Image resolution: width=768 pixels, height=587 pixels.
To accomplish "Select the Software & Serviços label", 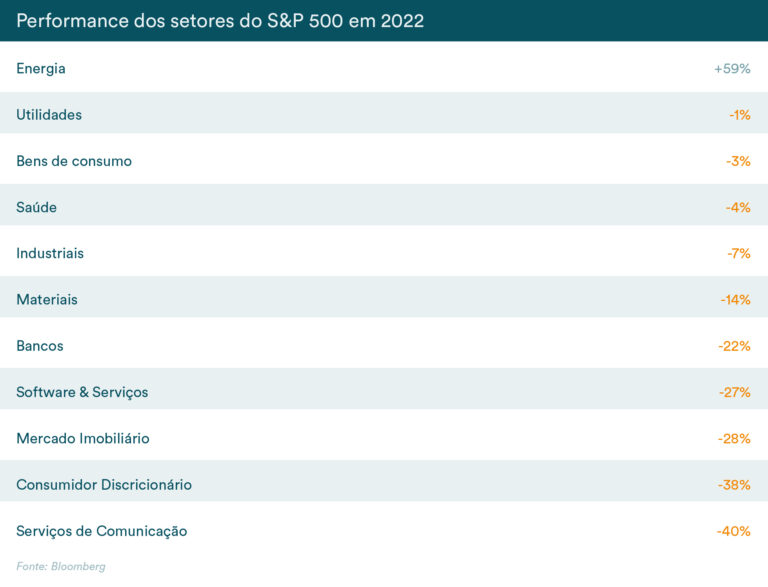I will (82, 392).
